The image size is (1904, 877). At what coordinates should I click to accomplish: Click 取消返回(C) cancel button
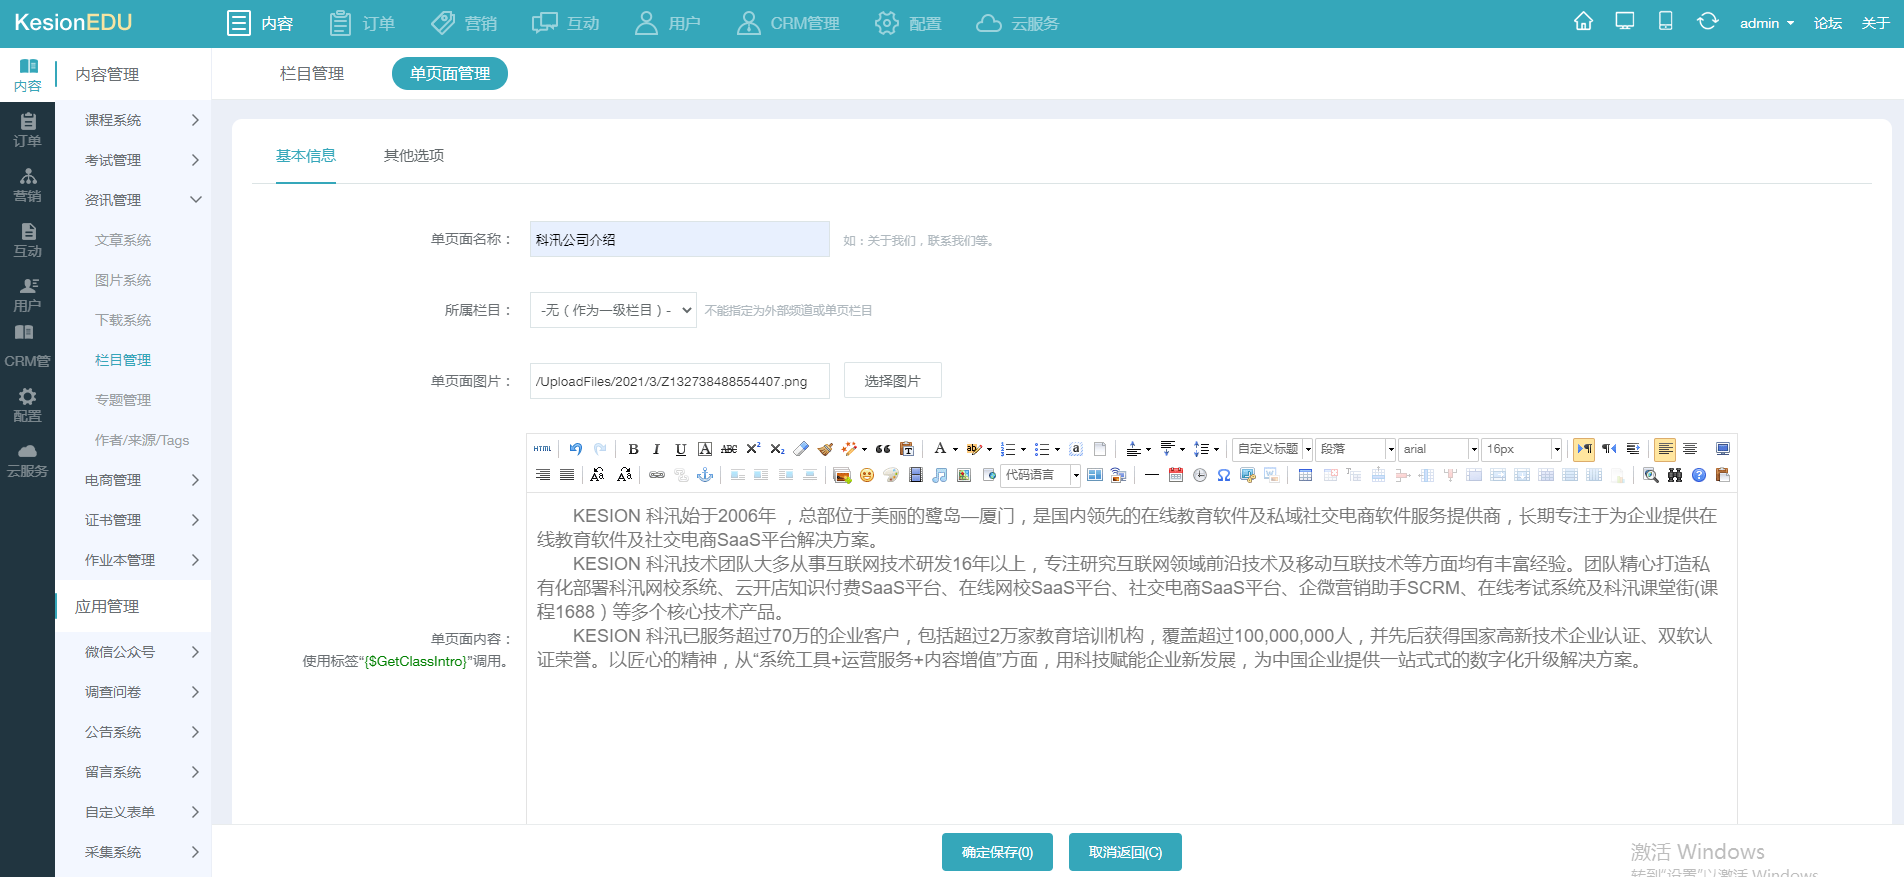[x=1125, y=852]
